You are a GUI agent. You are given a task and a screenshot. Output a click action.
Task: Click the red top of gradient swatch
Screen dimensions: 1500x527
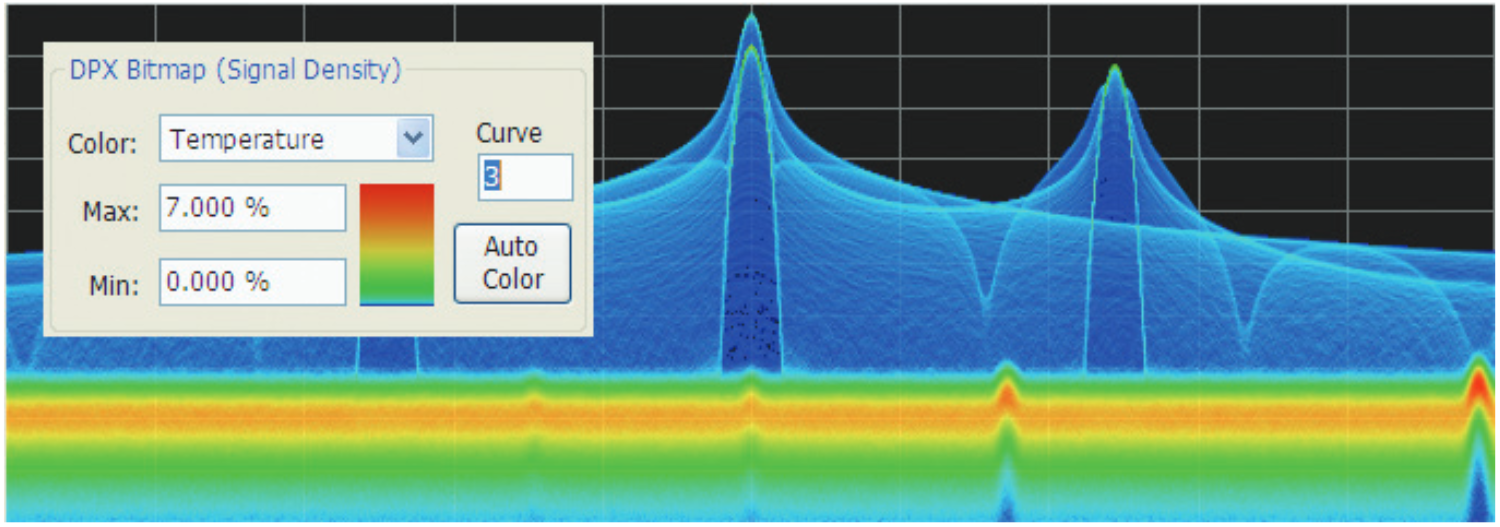click(x=397, y=195)
